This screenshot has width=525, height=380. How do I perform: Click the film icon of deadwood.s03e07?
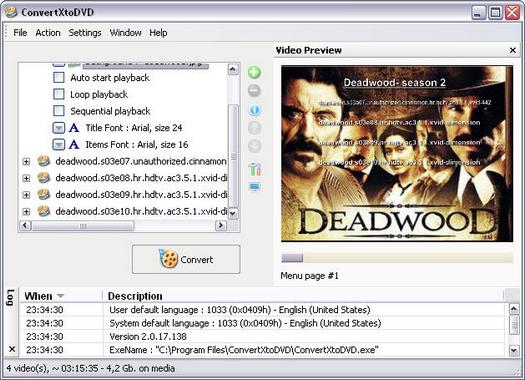point(44,161)
